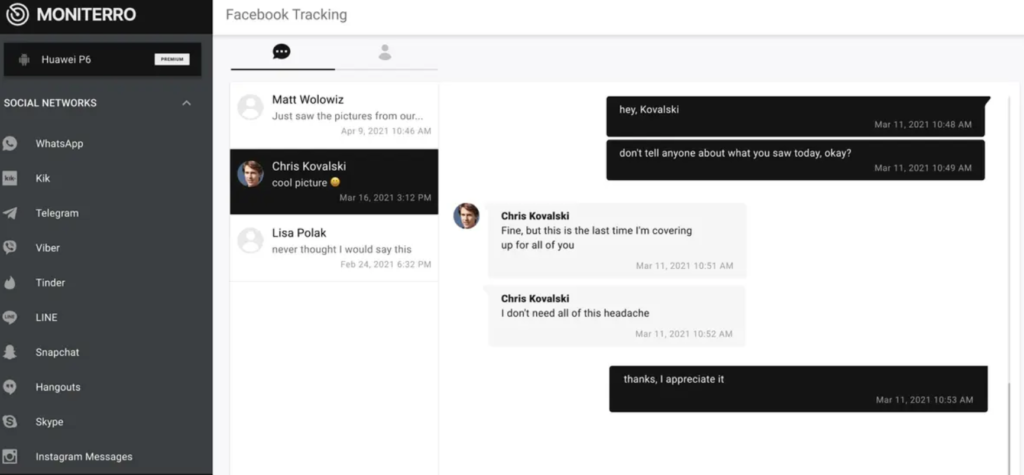Go to Viber tracking label
Viewport: 1024px width, 475px height.
pos(48,248)
